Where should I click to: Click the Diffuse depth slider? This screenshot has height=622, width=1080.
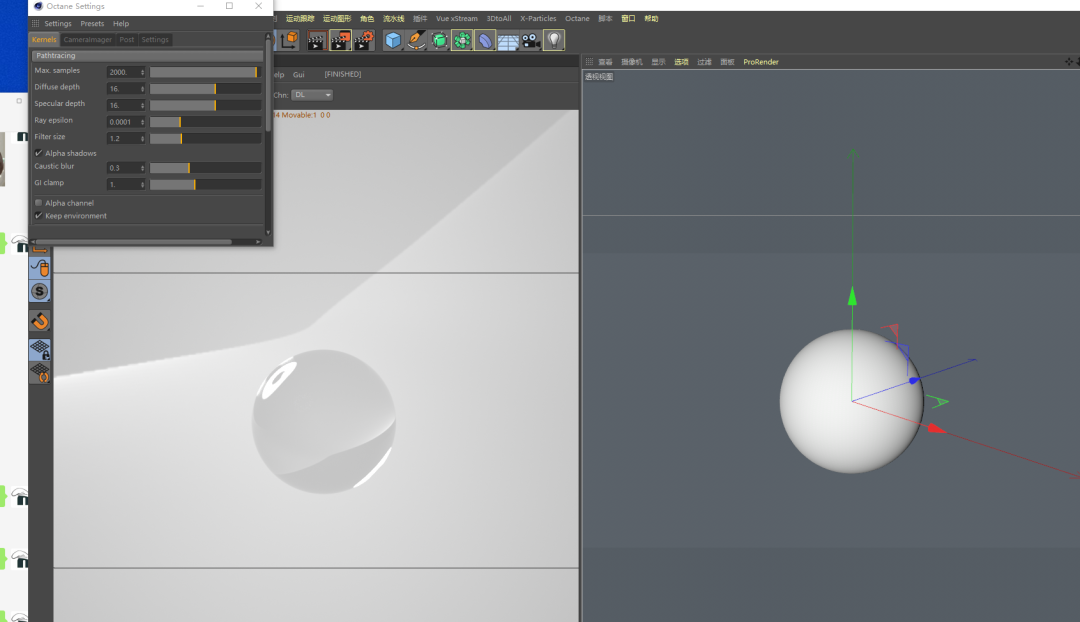tap(205, 88)
